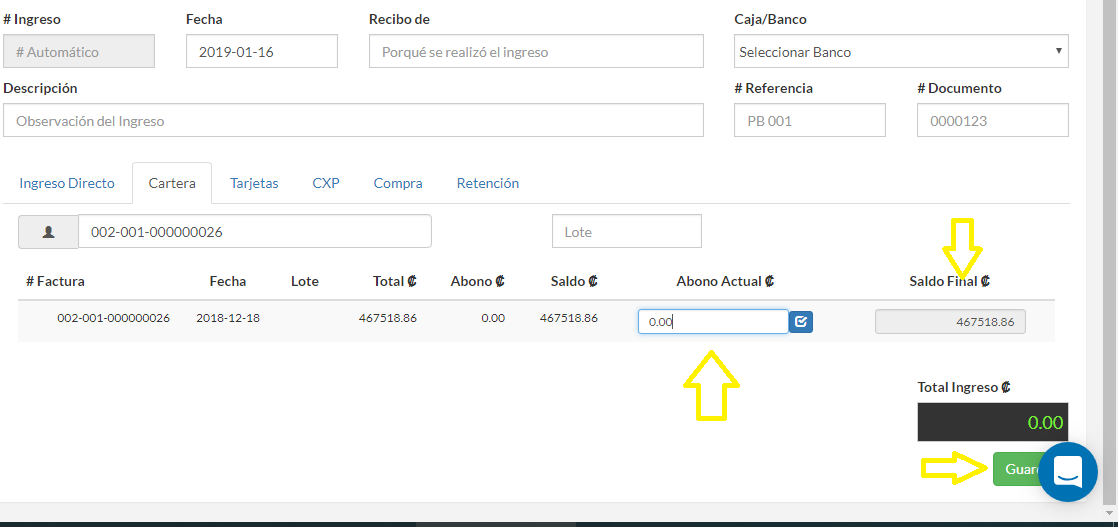Click the Descripción observation field
The image size is (1119, 531).
click(353, 121)
